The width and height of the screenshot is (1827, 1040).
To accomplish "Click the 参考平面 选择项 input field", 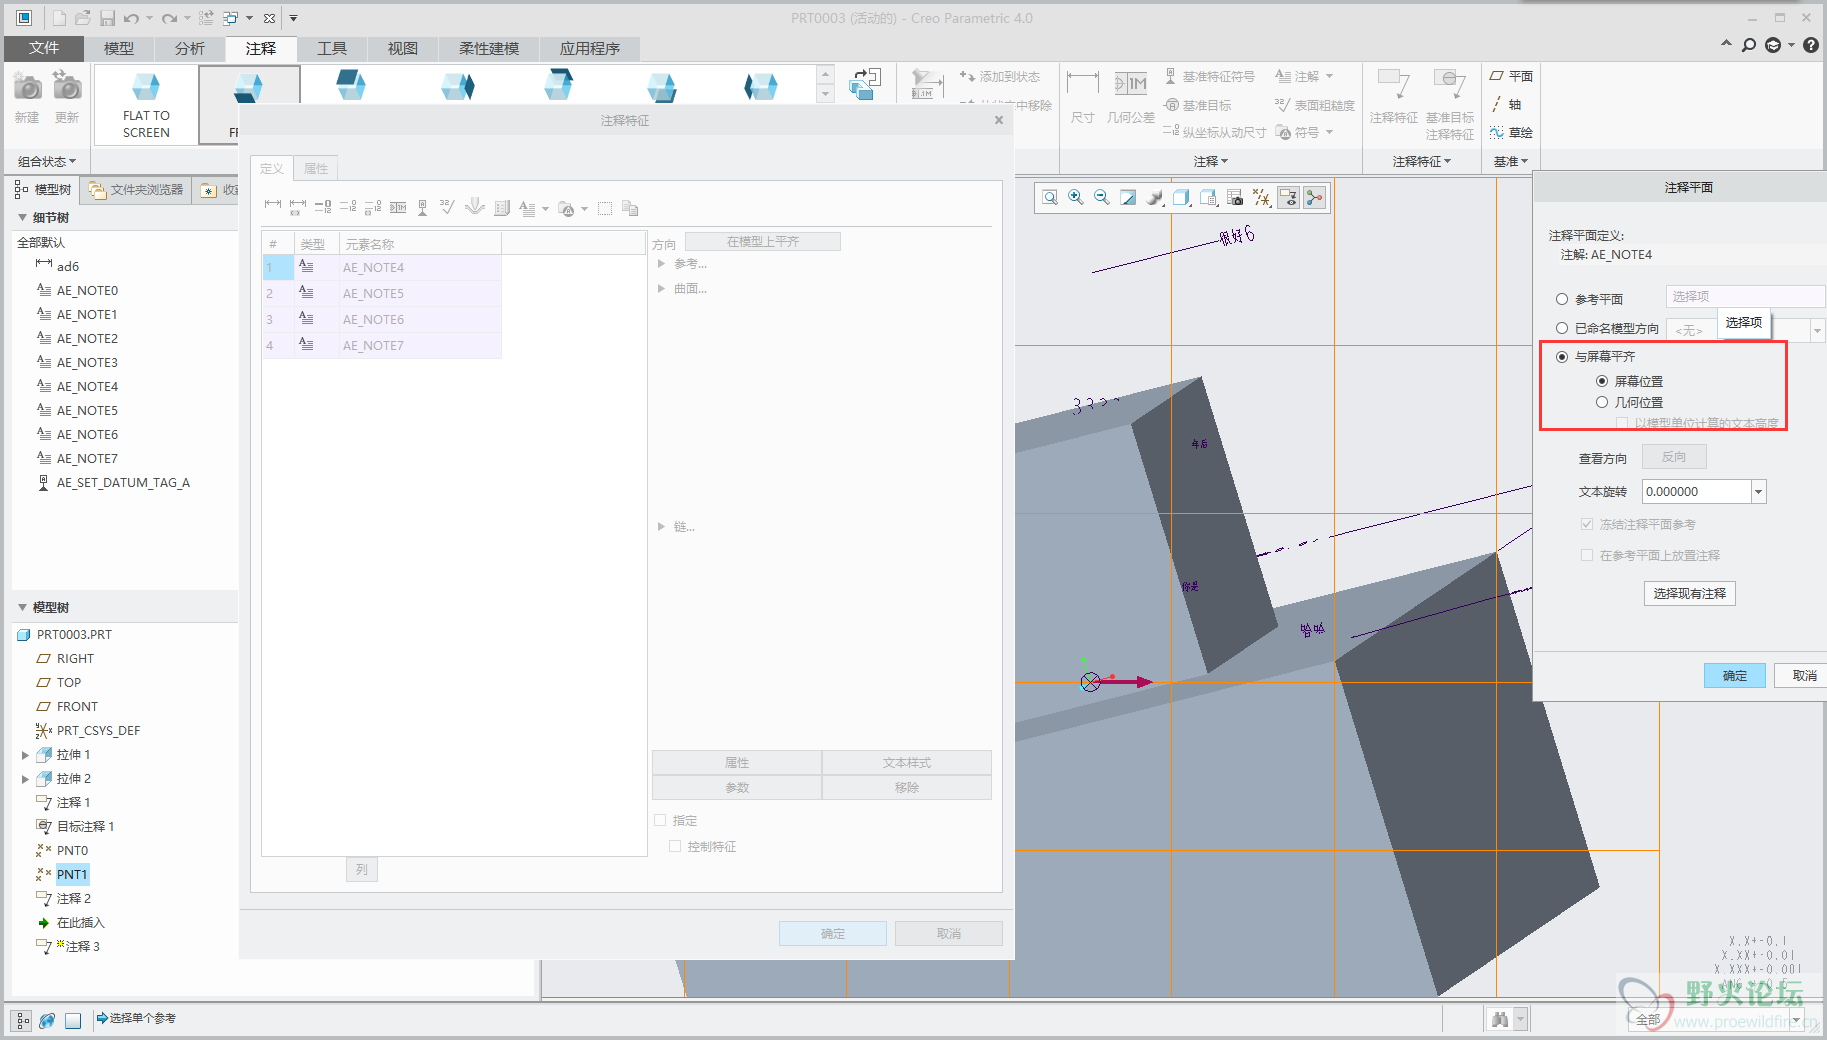I will (1745, 296).
